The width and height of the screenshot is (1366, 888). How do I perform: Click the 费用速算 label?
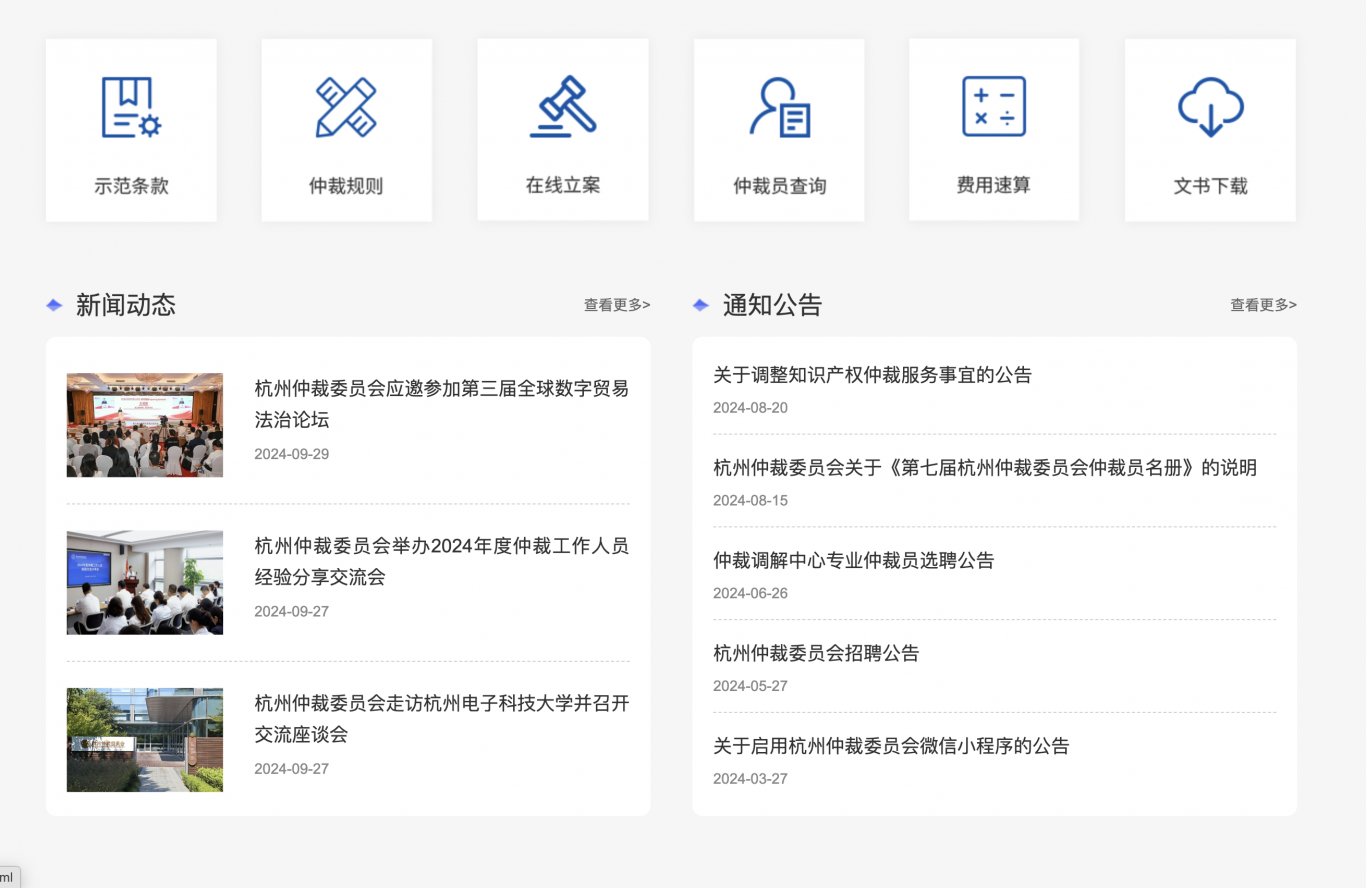(x=994, y=185)
